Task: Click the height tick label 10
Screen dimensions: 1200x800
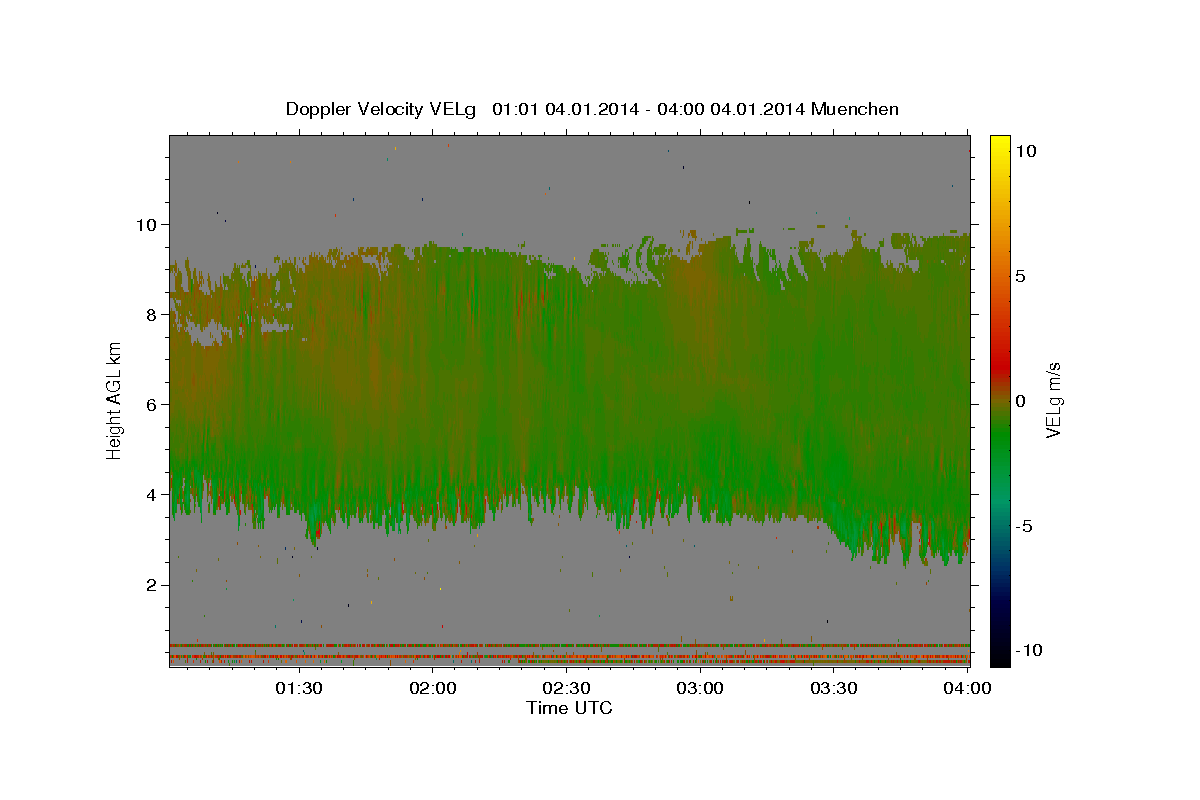Action: coord(148,224)
